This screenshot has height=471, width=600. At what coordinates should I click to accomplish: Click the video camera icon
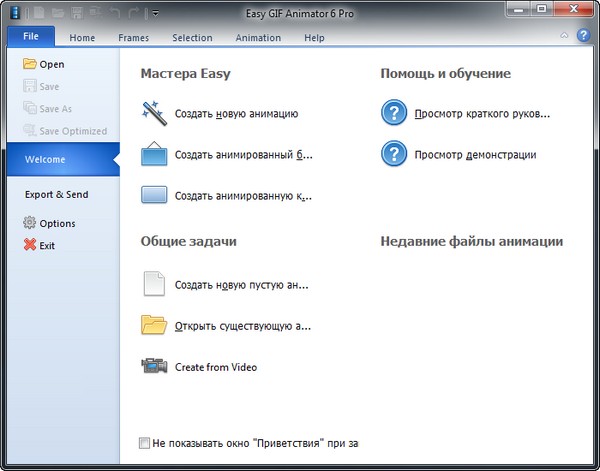153,367
